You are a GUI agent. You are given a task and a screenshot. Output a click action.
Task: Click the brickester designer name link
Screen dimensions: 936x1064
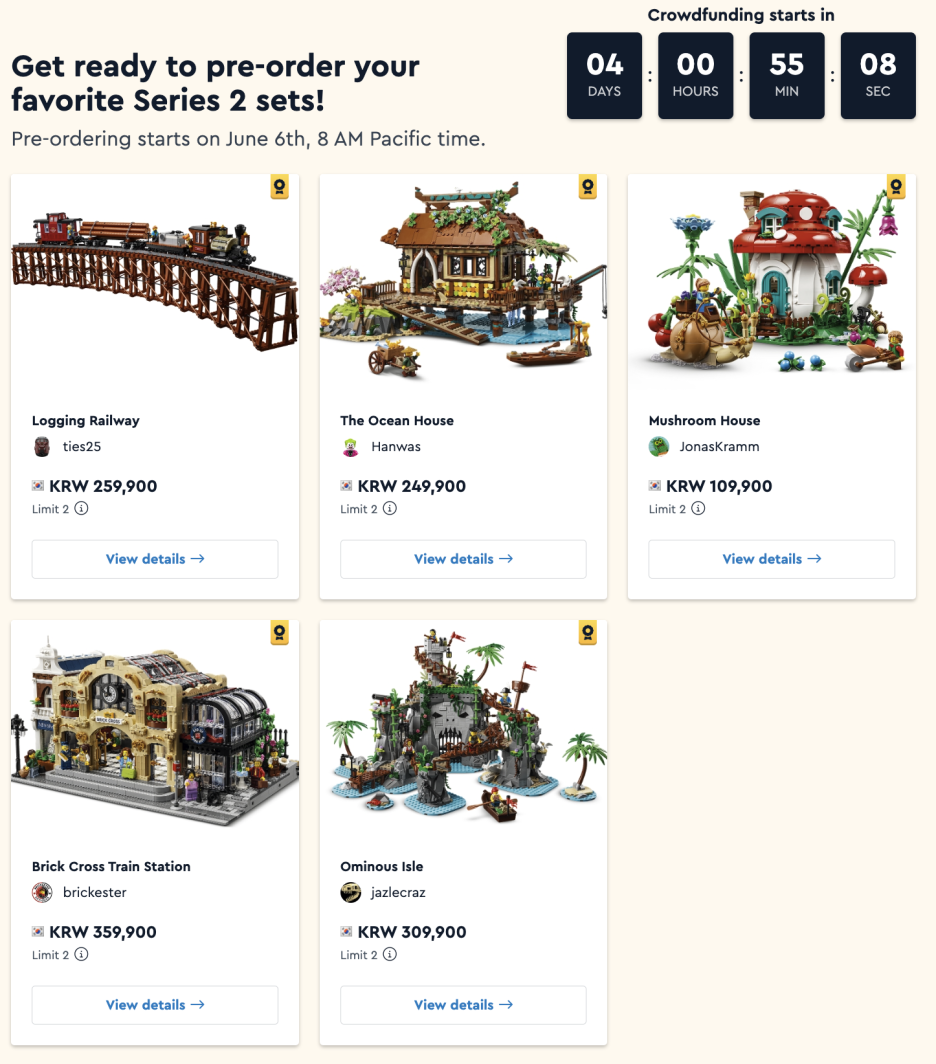click(94, 892)
